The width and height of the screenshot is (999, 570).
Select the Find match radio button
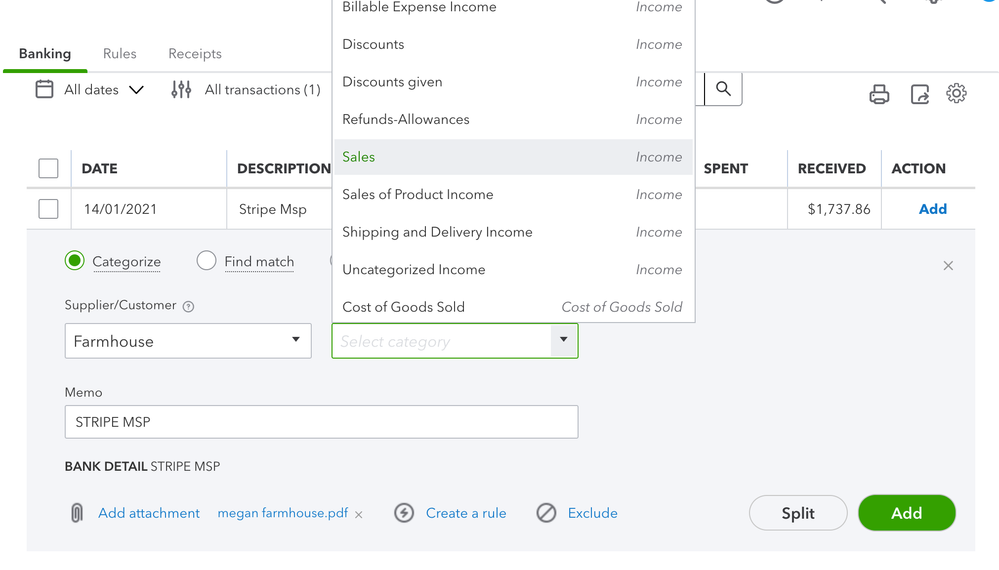click(206, 261)
